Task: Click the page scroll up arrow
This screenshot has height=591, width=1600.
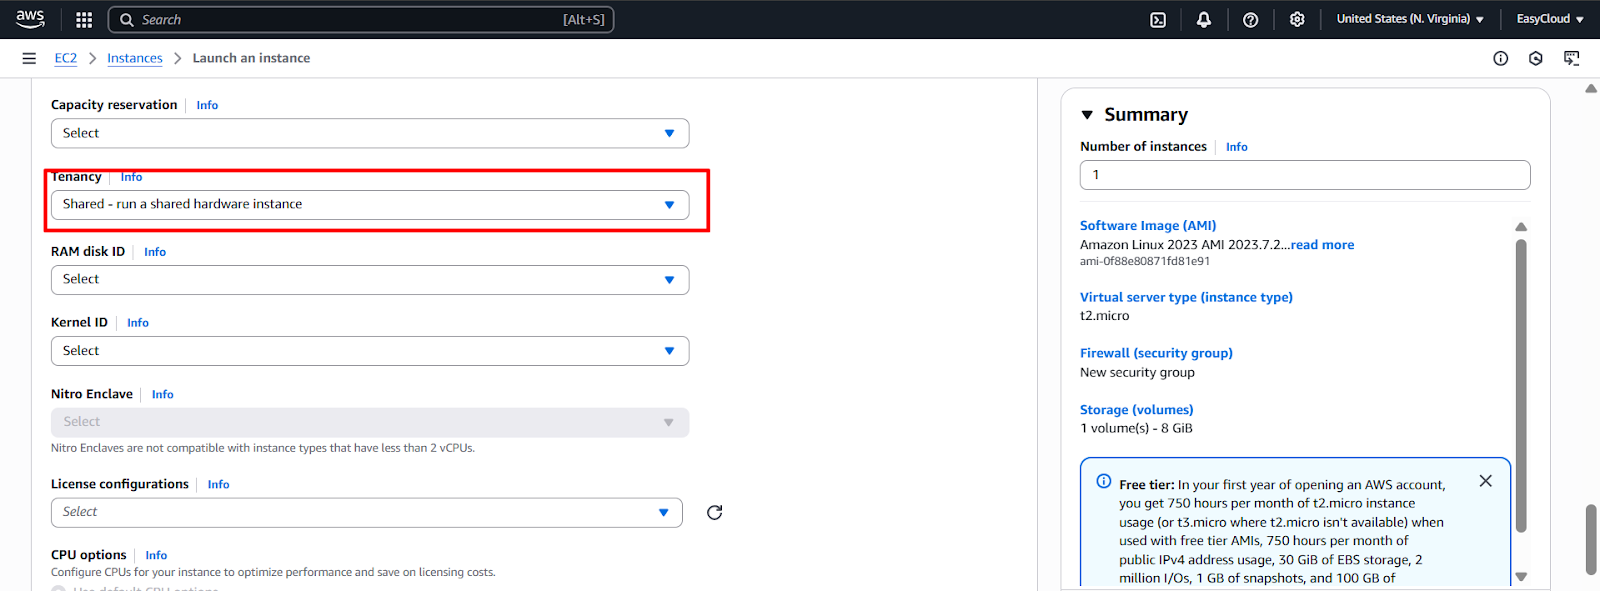Action: click(x=1591, y=89)
